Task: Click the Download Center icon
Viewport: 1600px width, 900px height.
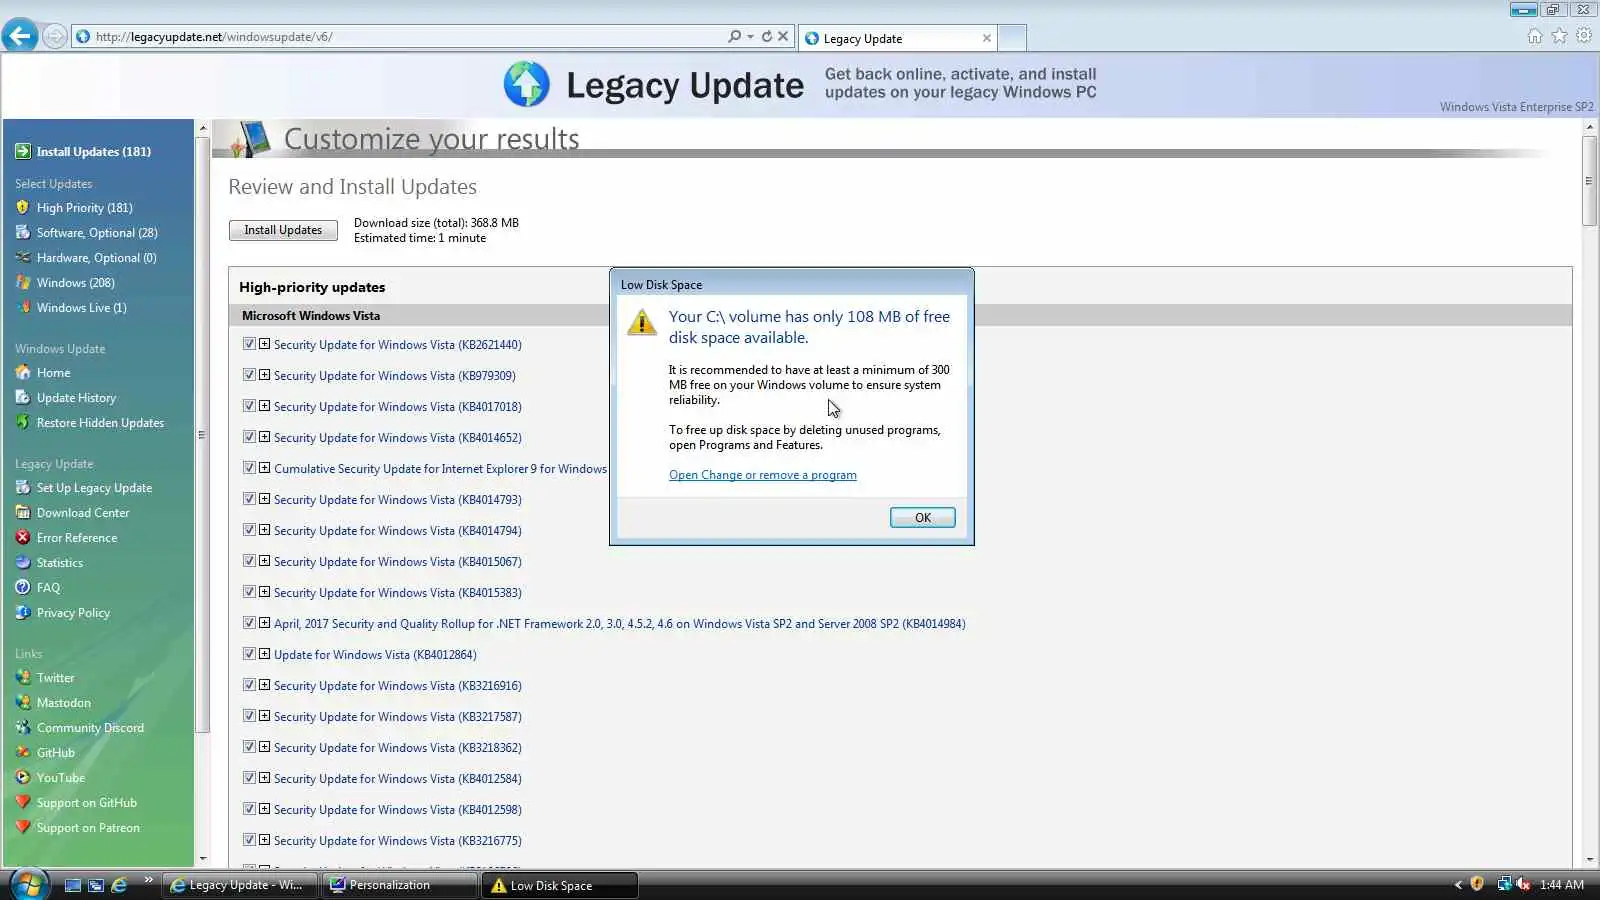Action: [23, 513]
